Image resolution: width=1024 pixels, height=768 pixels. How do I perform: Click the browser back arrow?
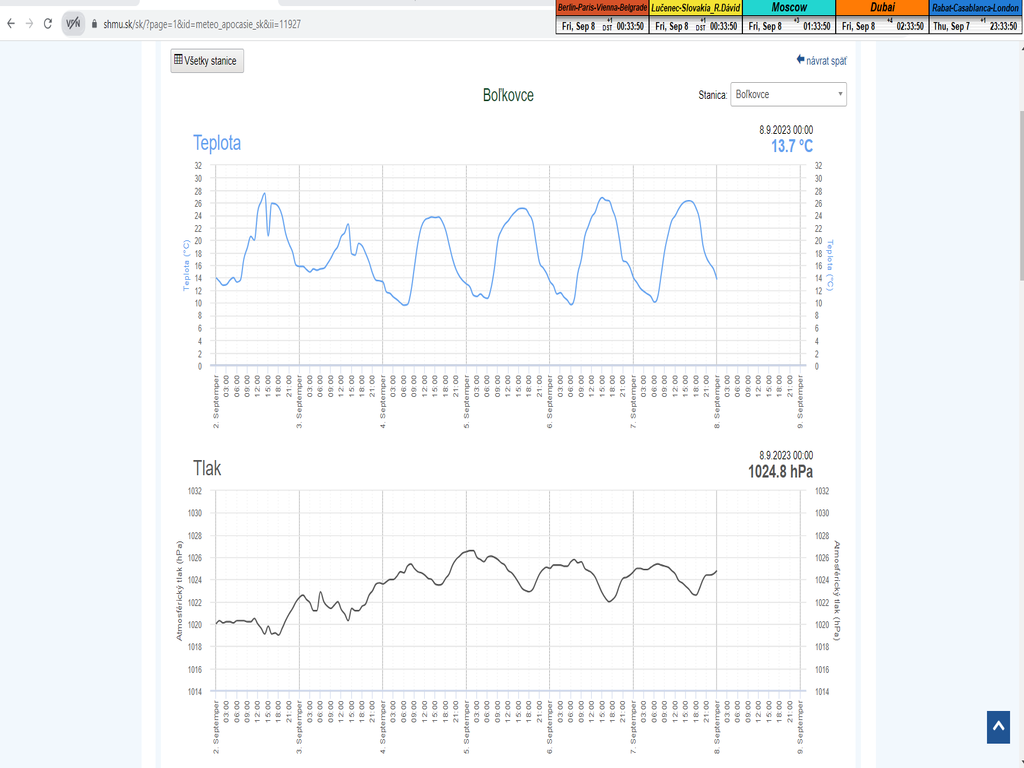10,23
